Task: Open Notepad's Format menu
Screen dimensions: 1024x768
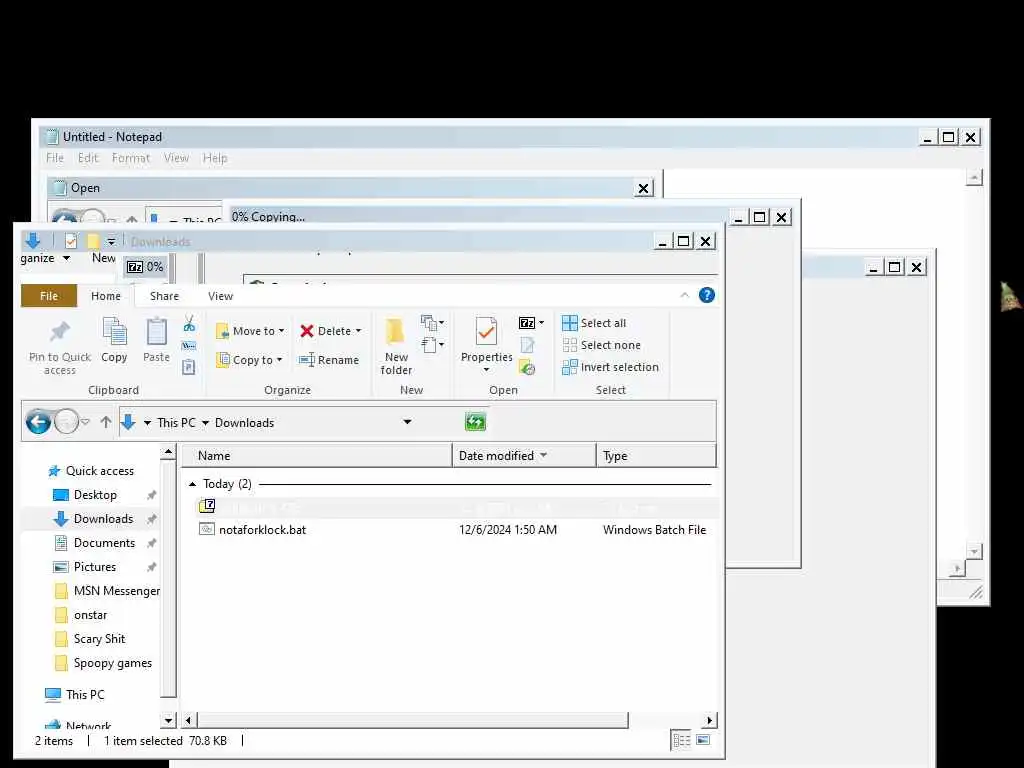Action: [x=131, y=158]
